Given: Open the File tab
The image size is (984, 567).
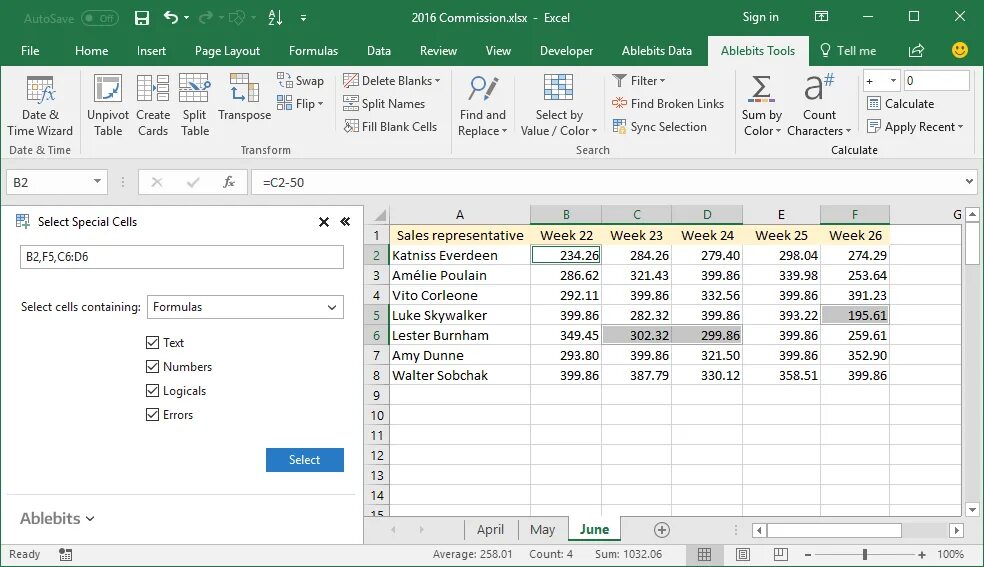Looking at the screenshot, I should point(30,51).
